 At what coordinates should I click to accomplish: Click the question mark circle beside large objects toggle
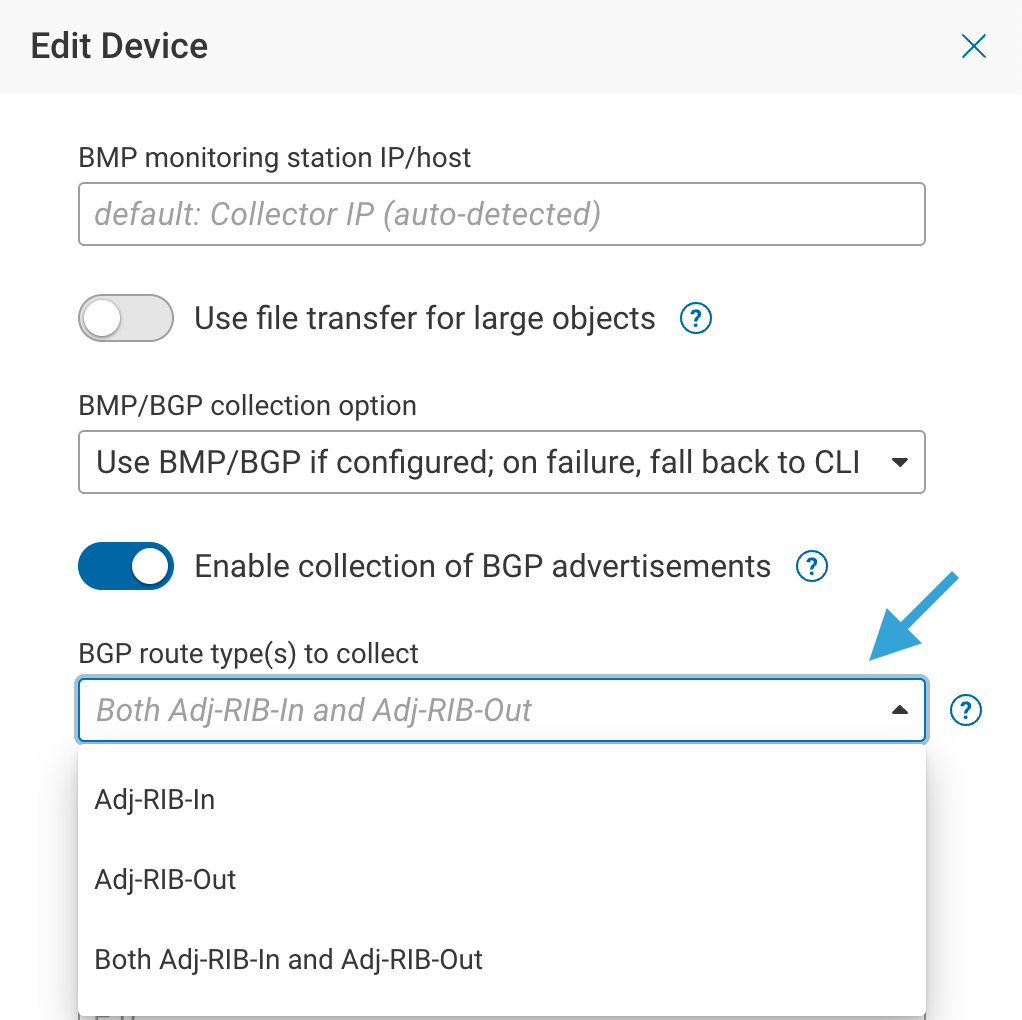pos(694,318)
